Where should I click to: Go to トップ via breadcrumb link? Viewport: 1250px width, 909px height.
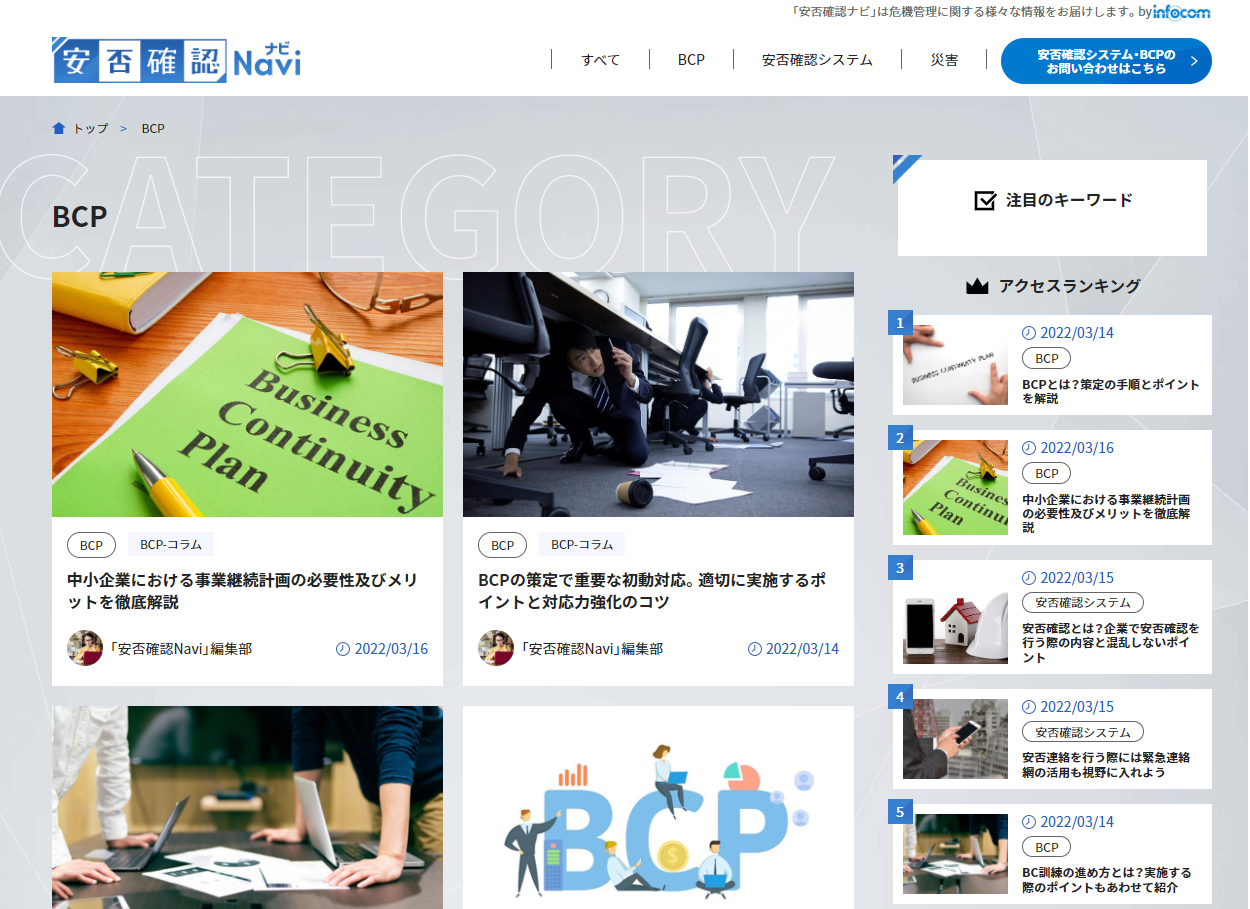point(91,129)
